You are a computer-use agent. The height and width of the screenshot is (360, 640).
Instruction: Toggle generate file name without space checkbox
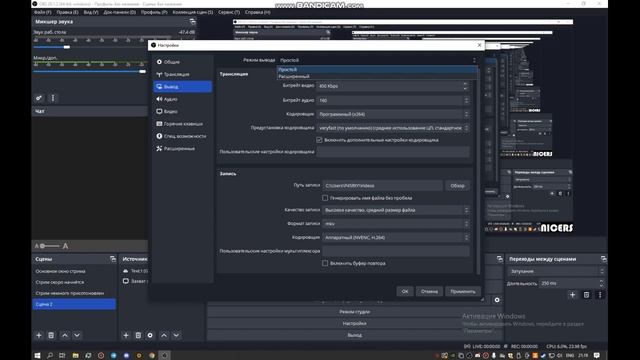click(325, 198)
